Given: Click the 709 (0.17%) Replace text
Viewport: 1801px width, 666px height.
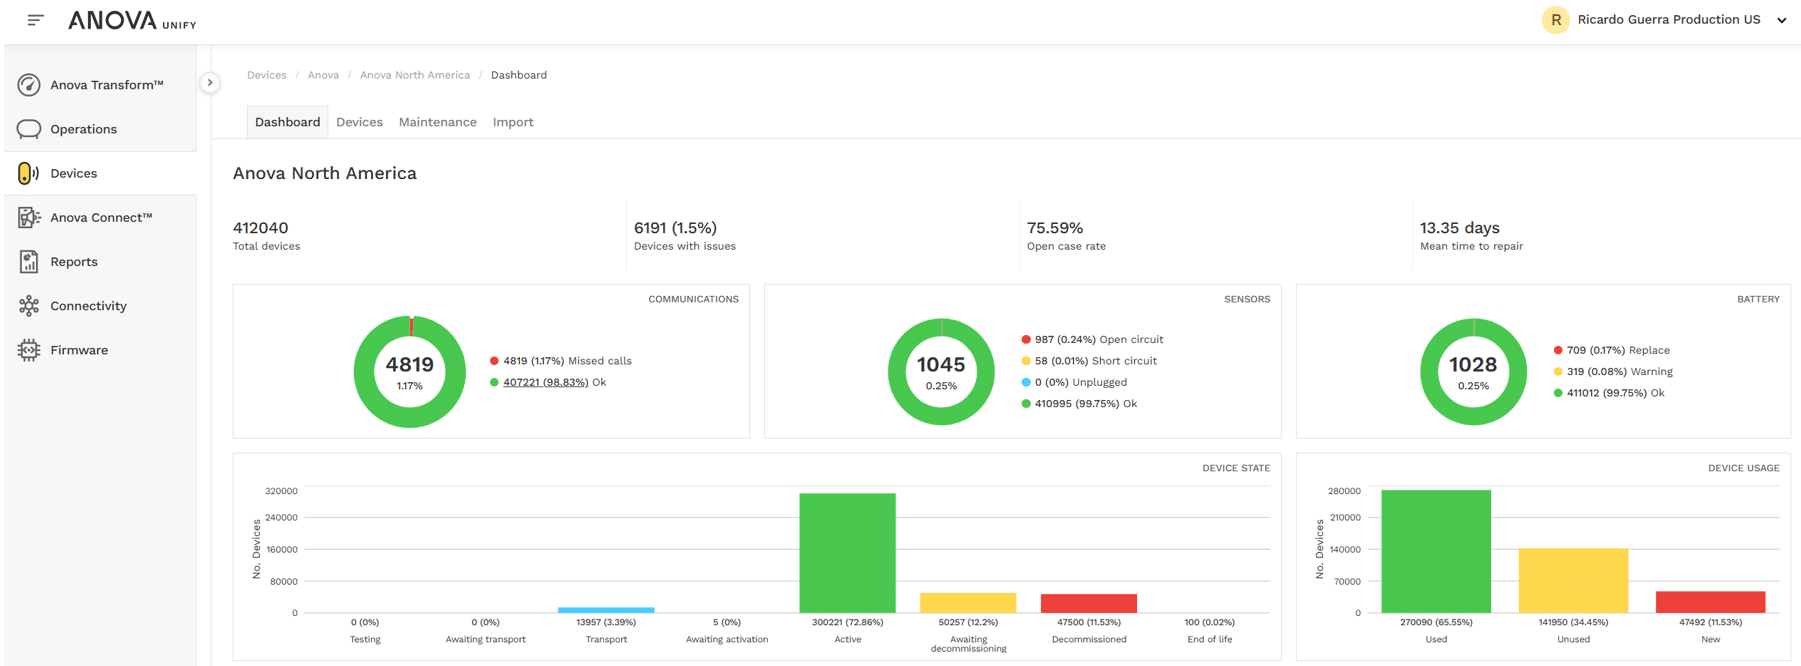Looking at the screenshot, I should click(x=1618, y=350).
